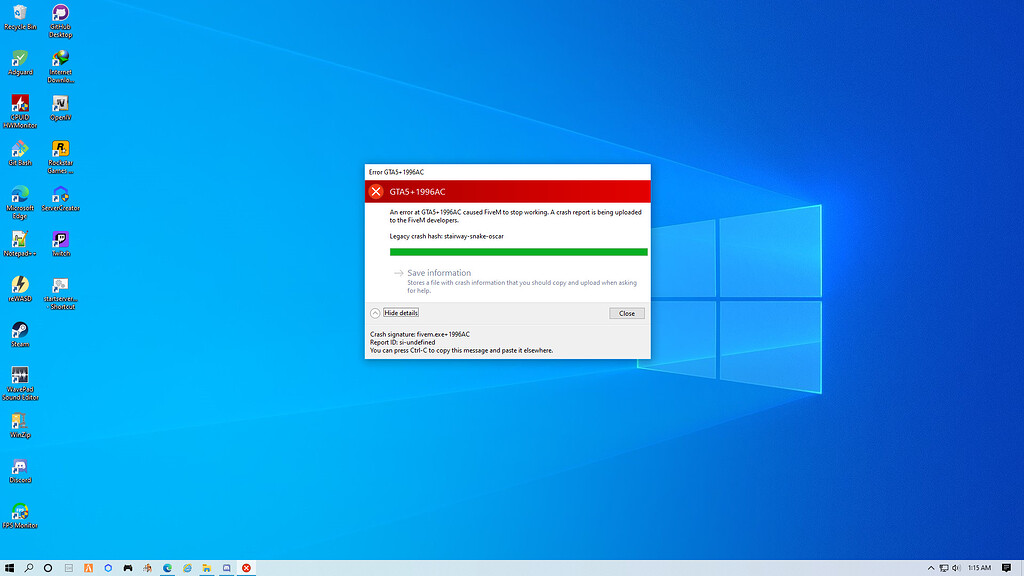Open Microsoft Edge from the taskbar

165,567
